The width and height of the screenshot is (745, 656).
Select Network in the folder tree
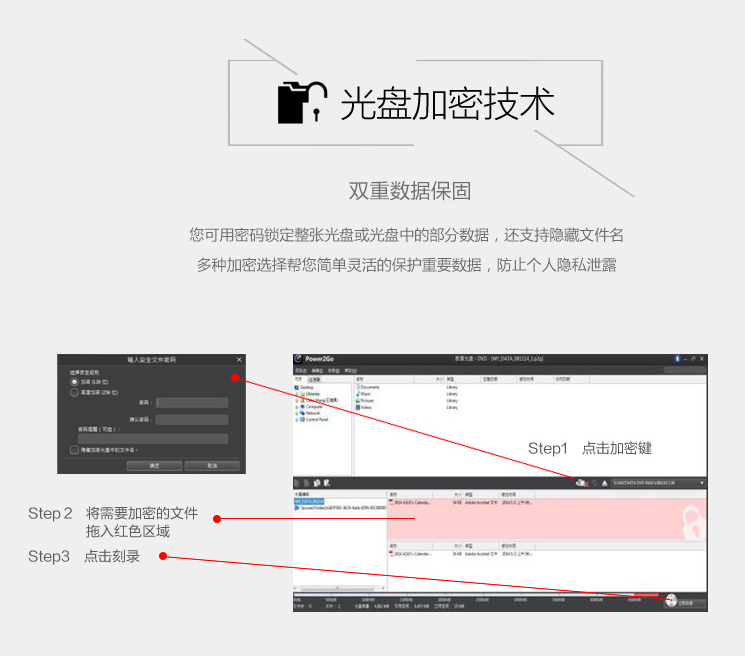point(313,413)
